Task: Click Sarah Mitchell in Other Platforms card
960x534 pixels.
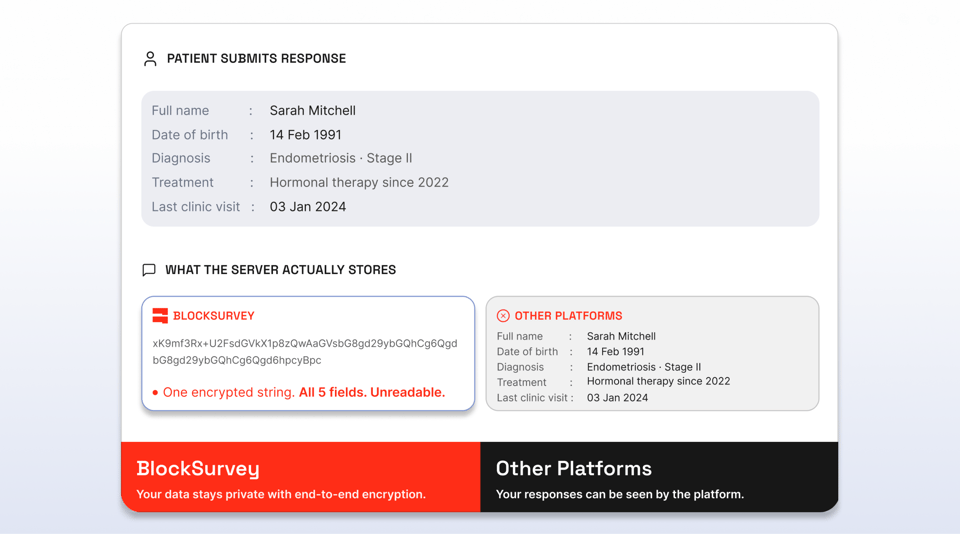Action: coord(621,336)
